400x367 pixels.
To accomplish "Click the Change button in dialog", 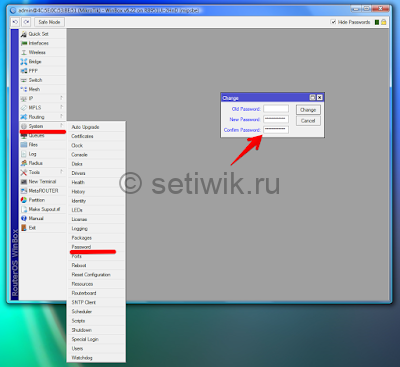I will click(x=308, y=110).
